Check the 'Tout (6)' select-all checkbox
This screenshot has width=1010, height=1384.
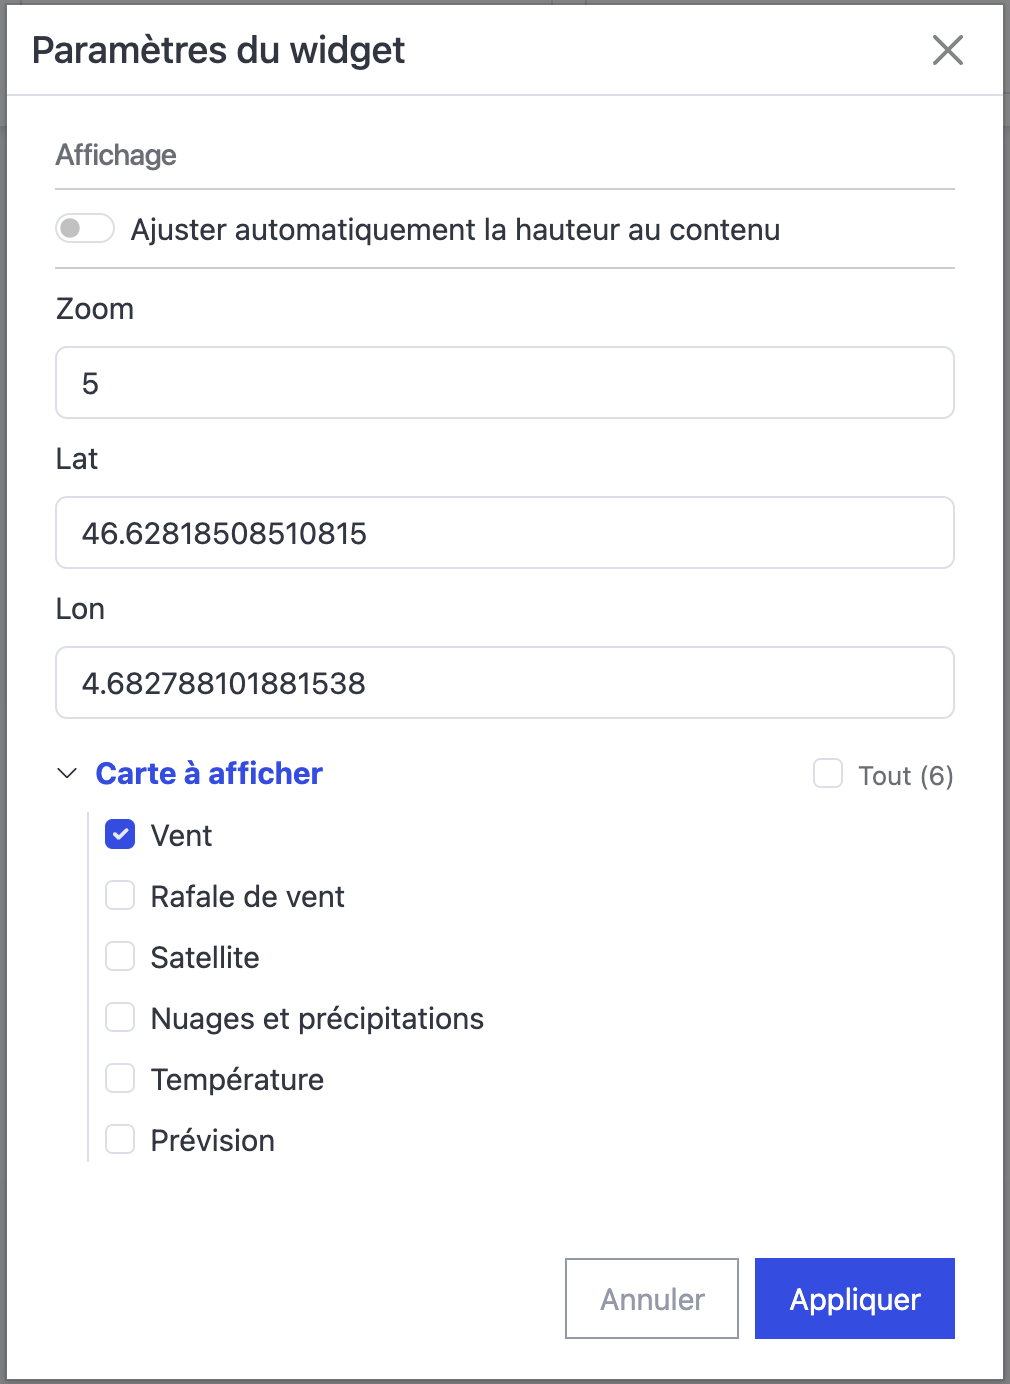(x=828, y=774)
